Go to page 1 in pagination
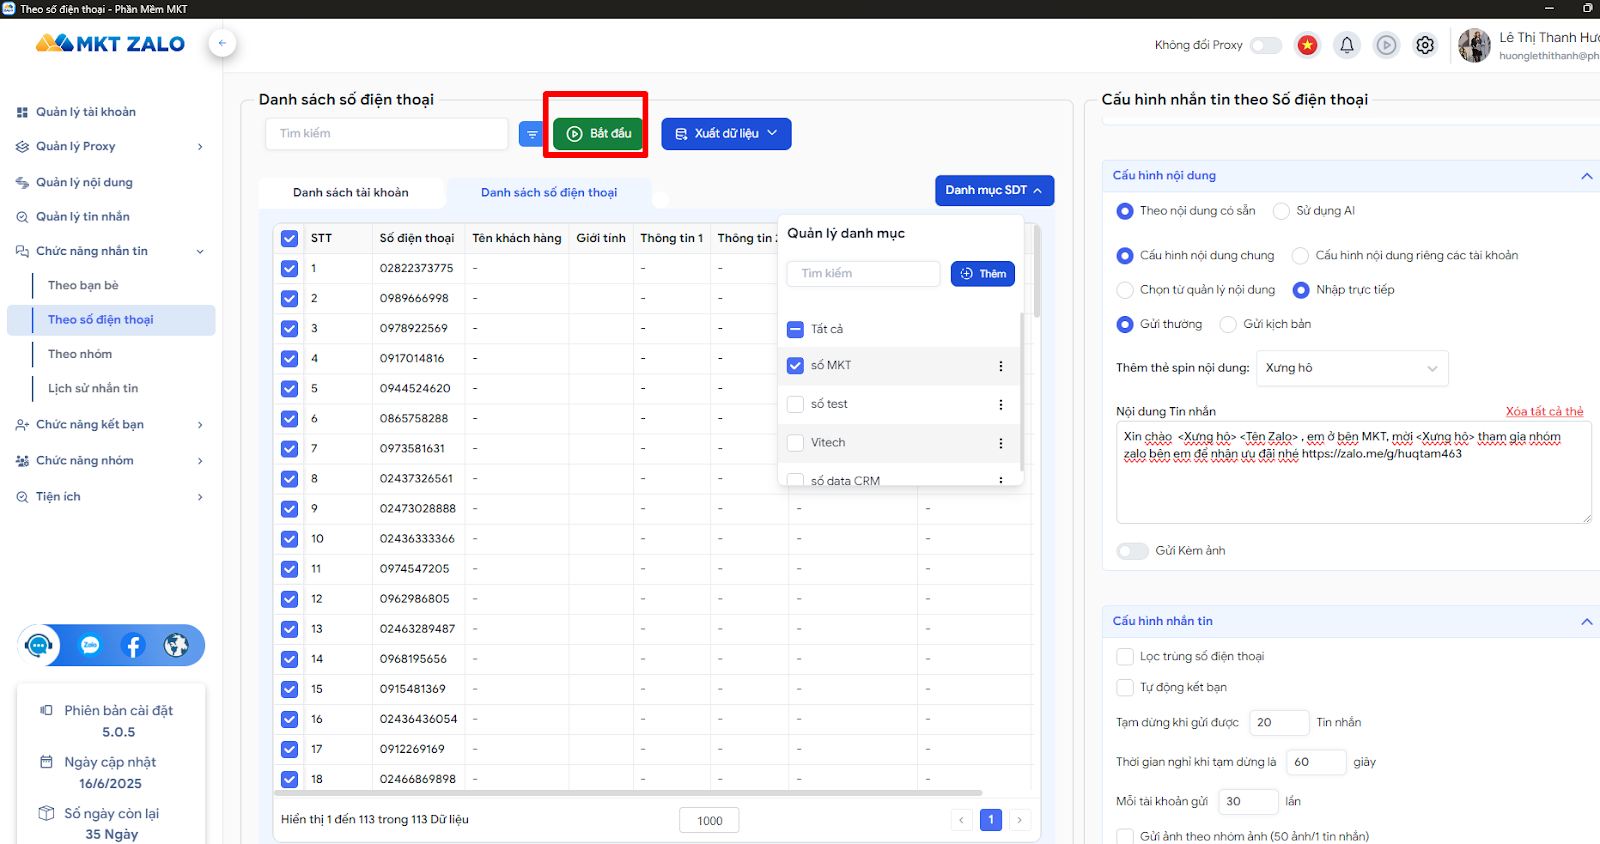Image resolution: width=1600 pixels, height=844 pixels. (991, 820)
